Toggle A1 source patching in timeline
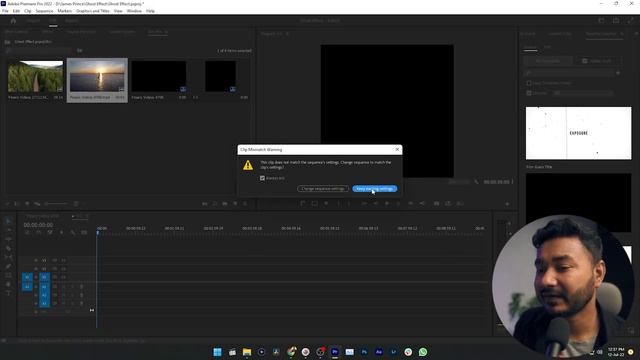Image resolution: width=640 pixels, height=360 pixels. pos(27,287)
